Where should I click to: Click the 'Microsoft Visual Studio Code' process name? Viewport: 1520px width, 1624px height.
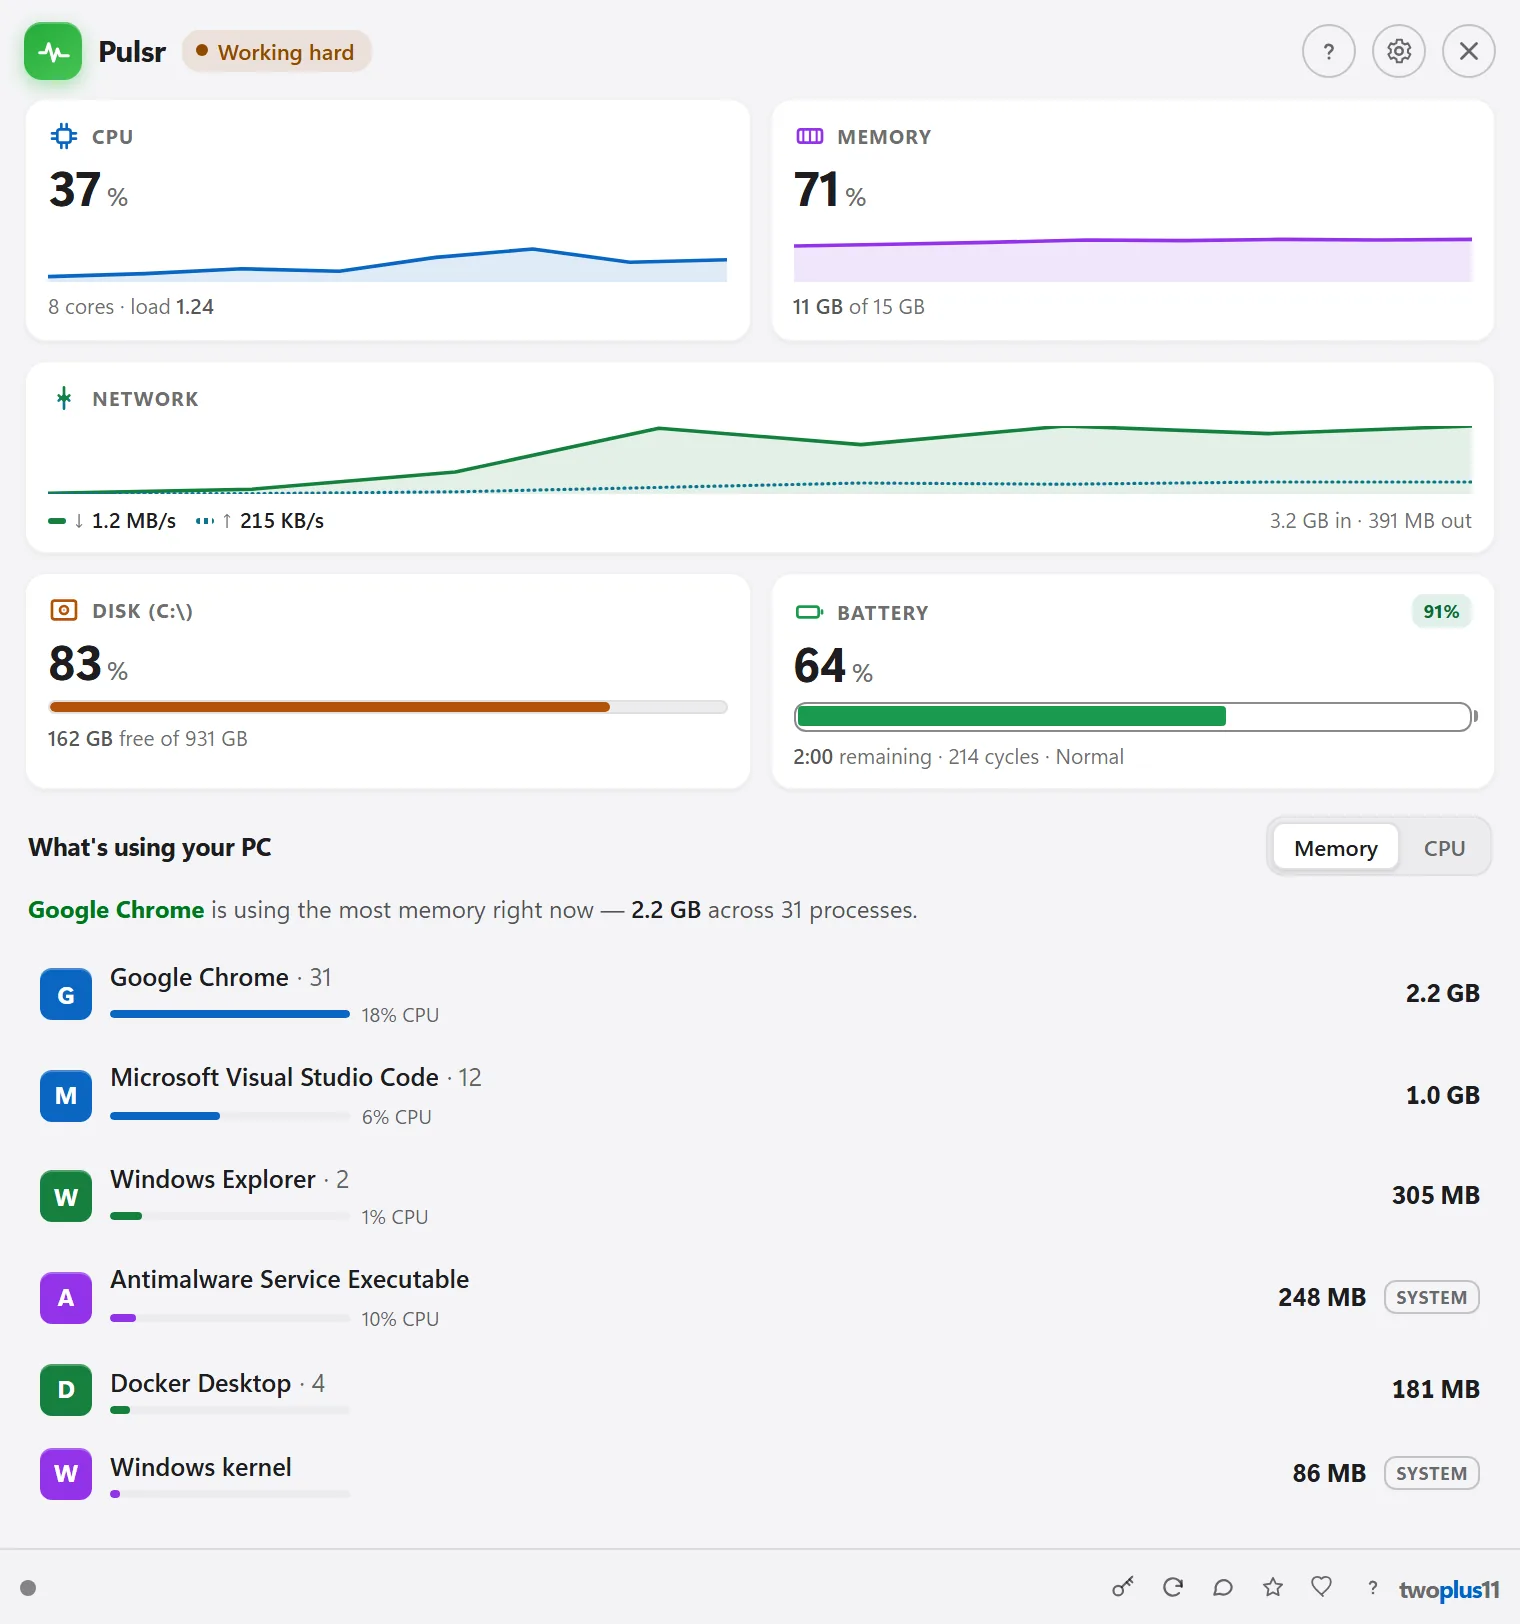(275, 1077)
